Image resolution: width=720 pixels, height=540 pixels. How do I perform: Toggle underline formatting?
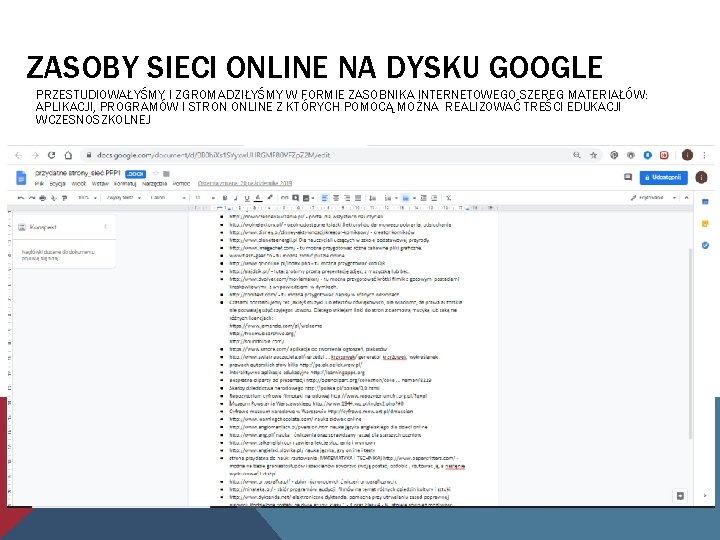tap(247, 198)
